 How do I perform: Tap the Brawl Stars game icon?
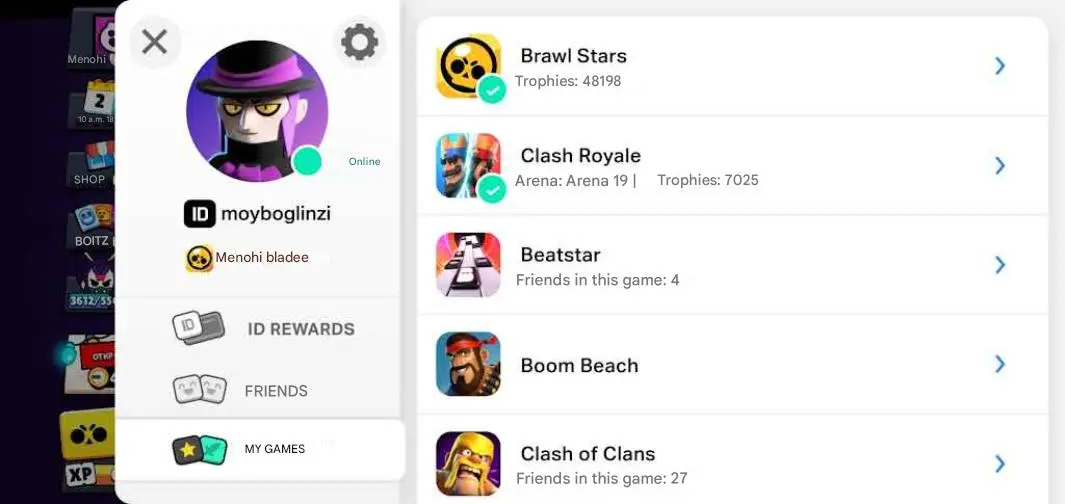[x=469, y=66]
